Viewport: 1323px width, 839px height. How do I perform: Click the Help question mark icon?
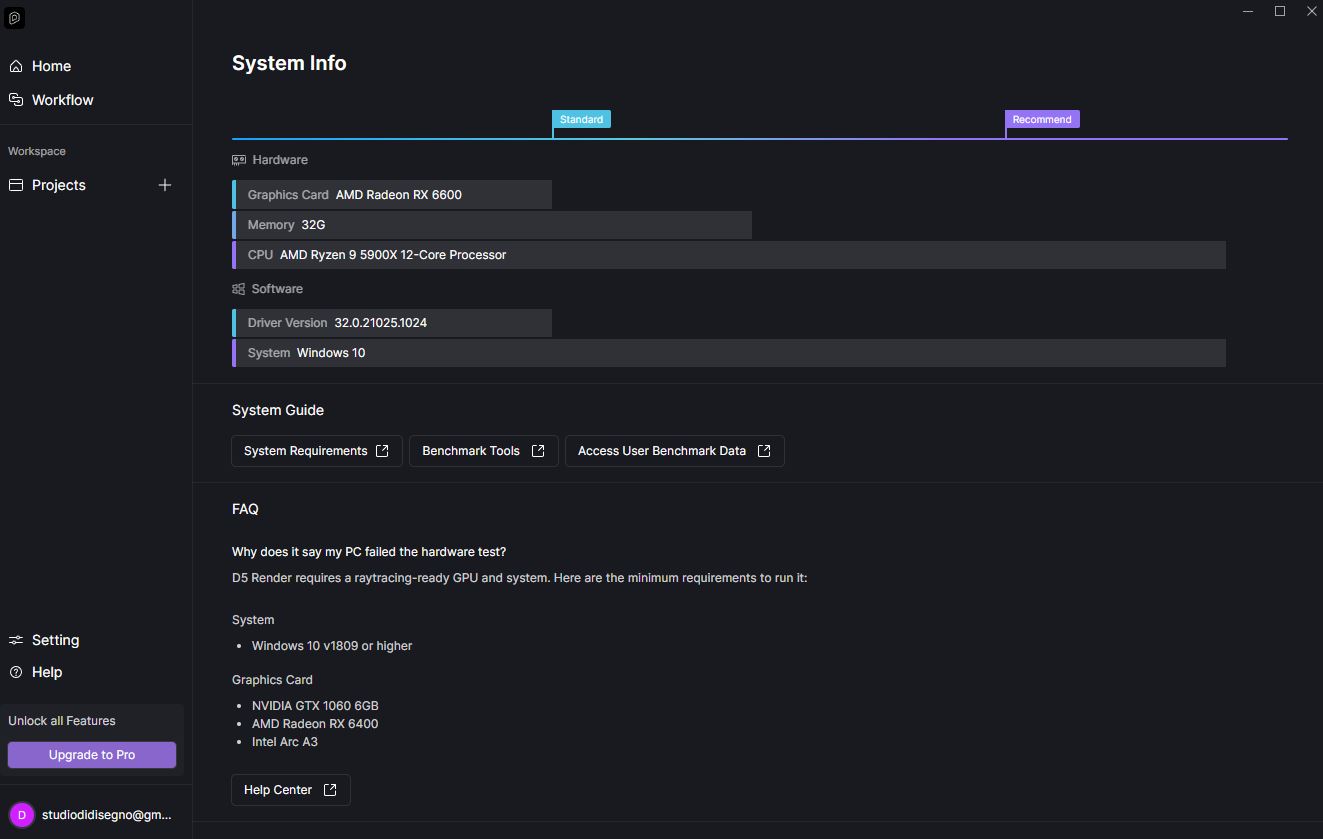pos(16,672)
